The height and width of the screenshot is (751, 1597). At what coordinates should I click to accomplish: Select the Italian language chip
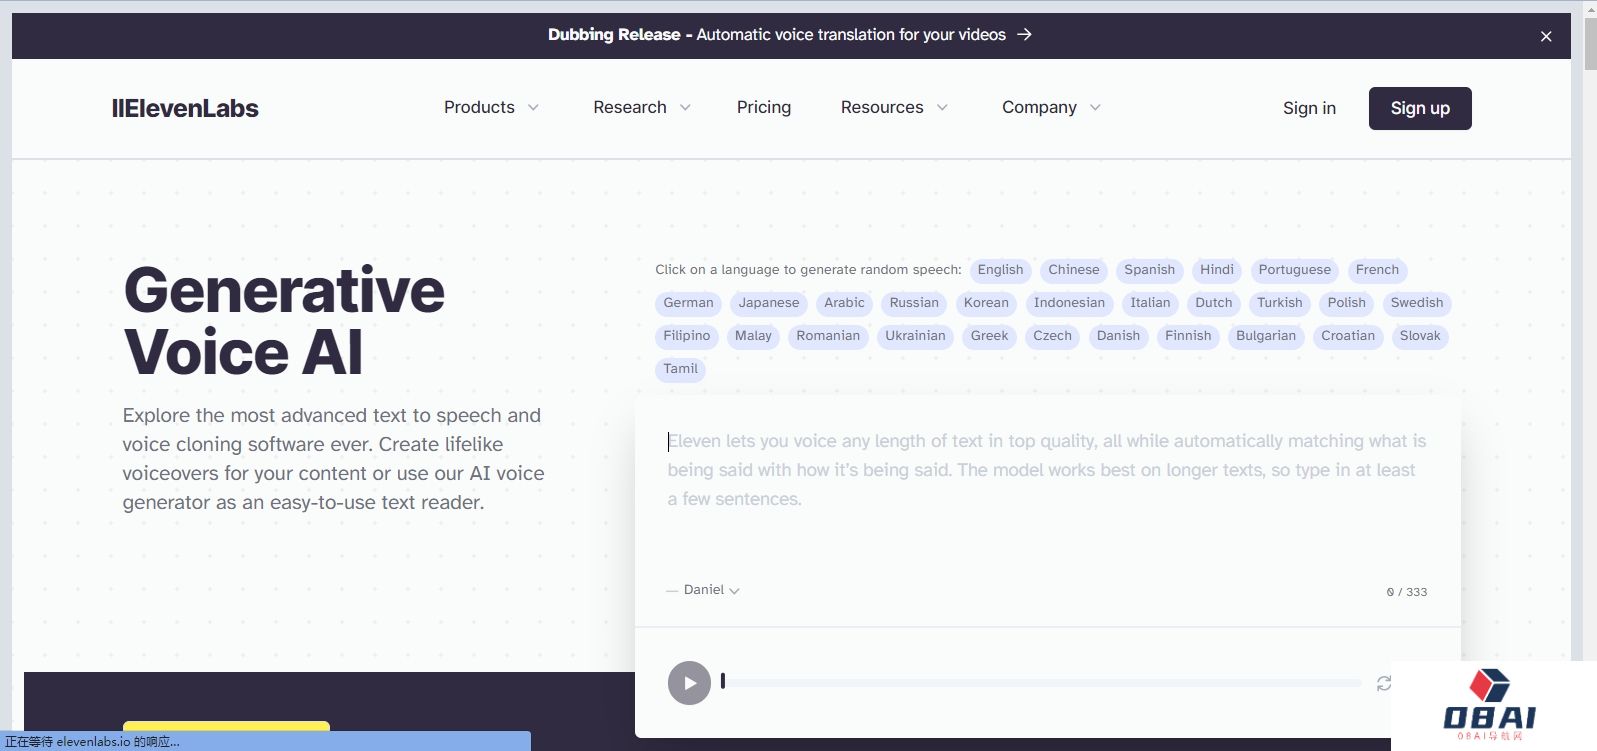[1150, 303]
